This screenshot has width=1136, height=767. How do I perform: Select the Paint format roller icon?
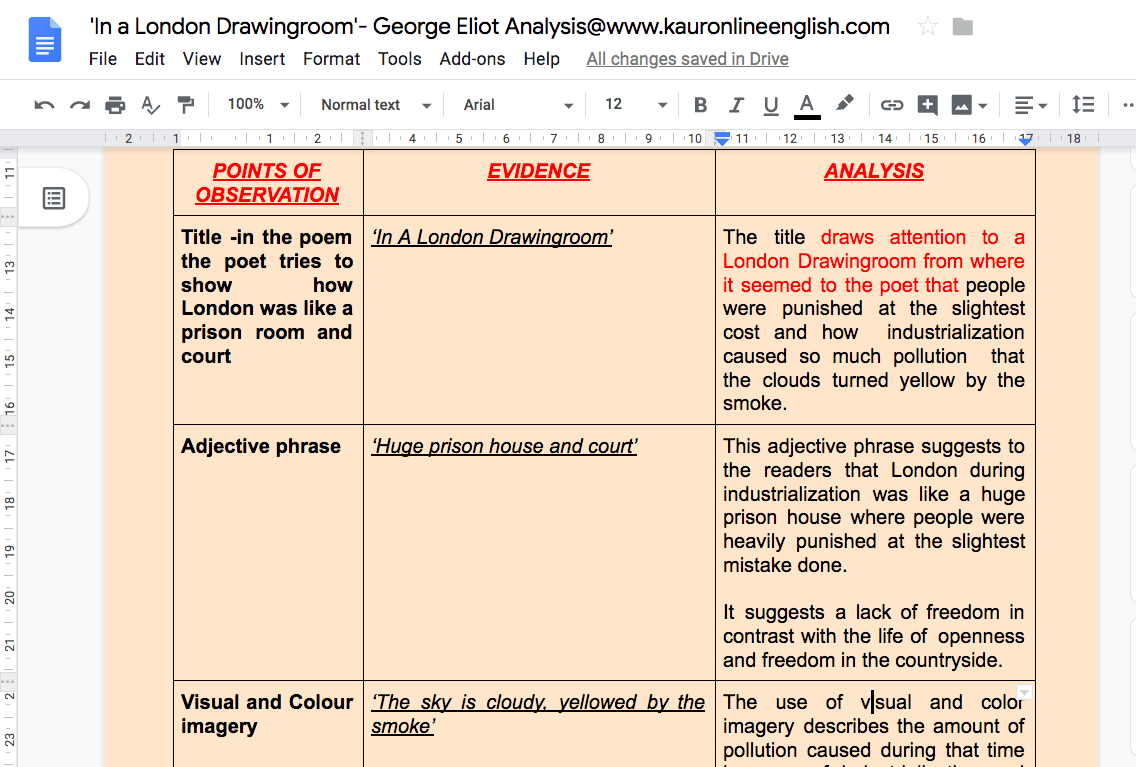[x=185, y=106]
